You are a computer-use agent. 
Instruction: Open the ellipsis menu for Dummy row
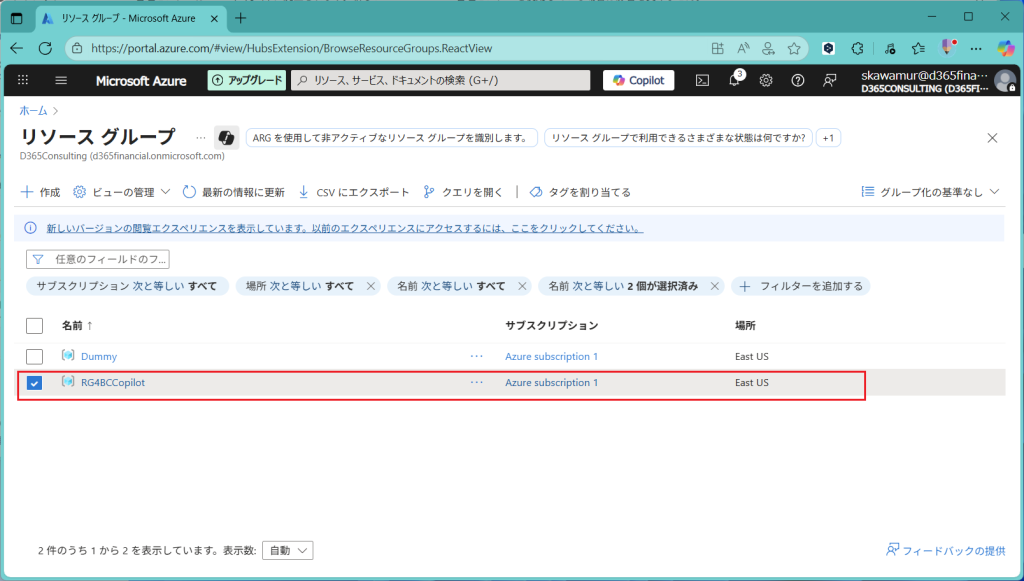click(477, 356)
